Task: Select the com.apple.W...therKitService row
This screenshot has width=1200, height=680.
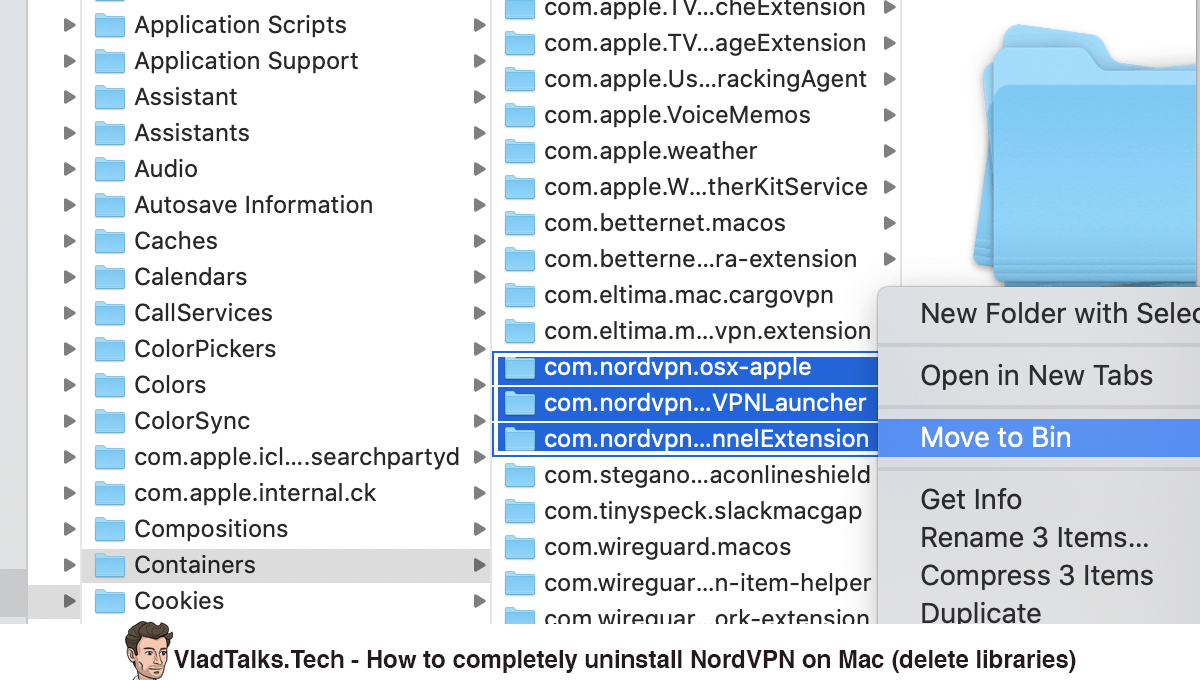Action: [698, 187]
